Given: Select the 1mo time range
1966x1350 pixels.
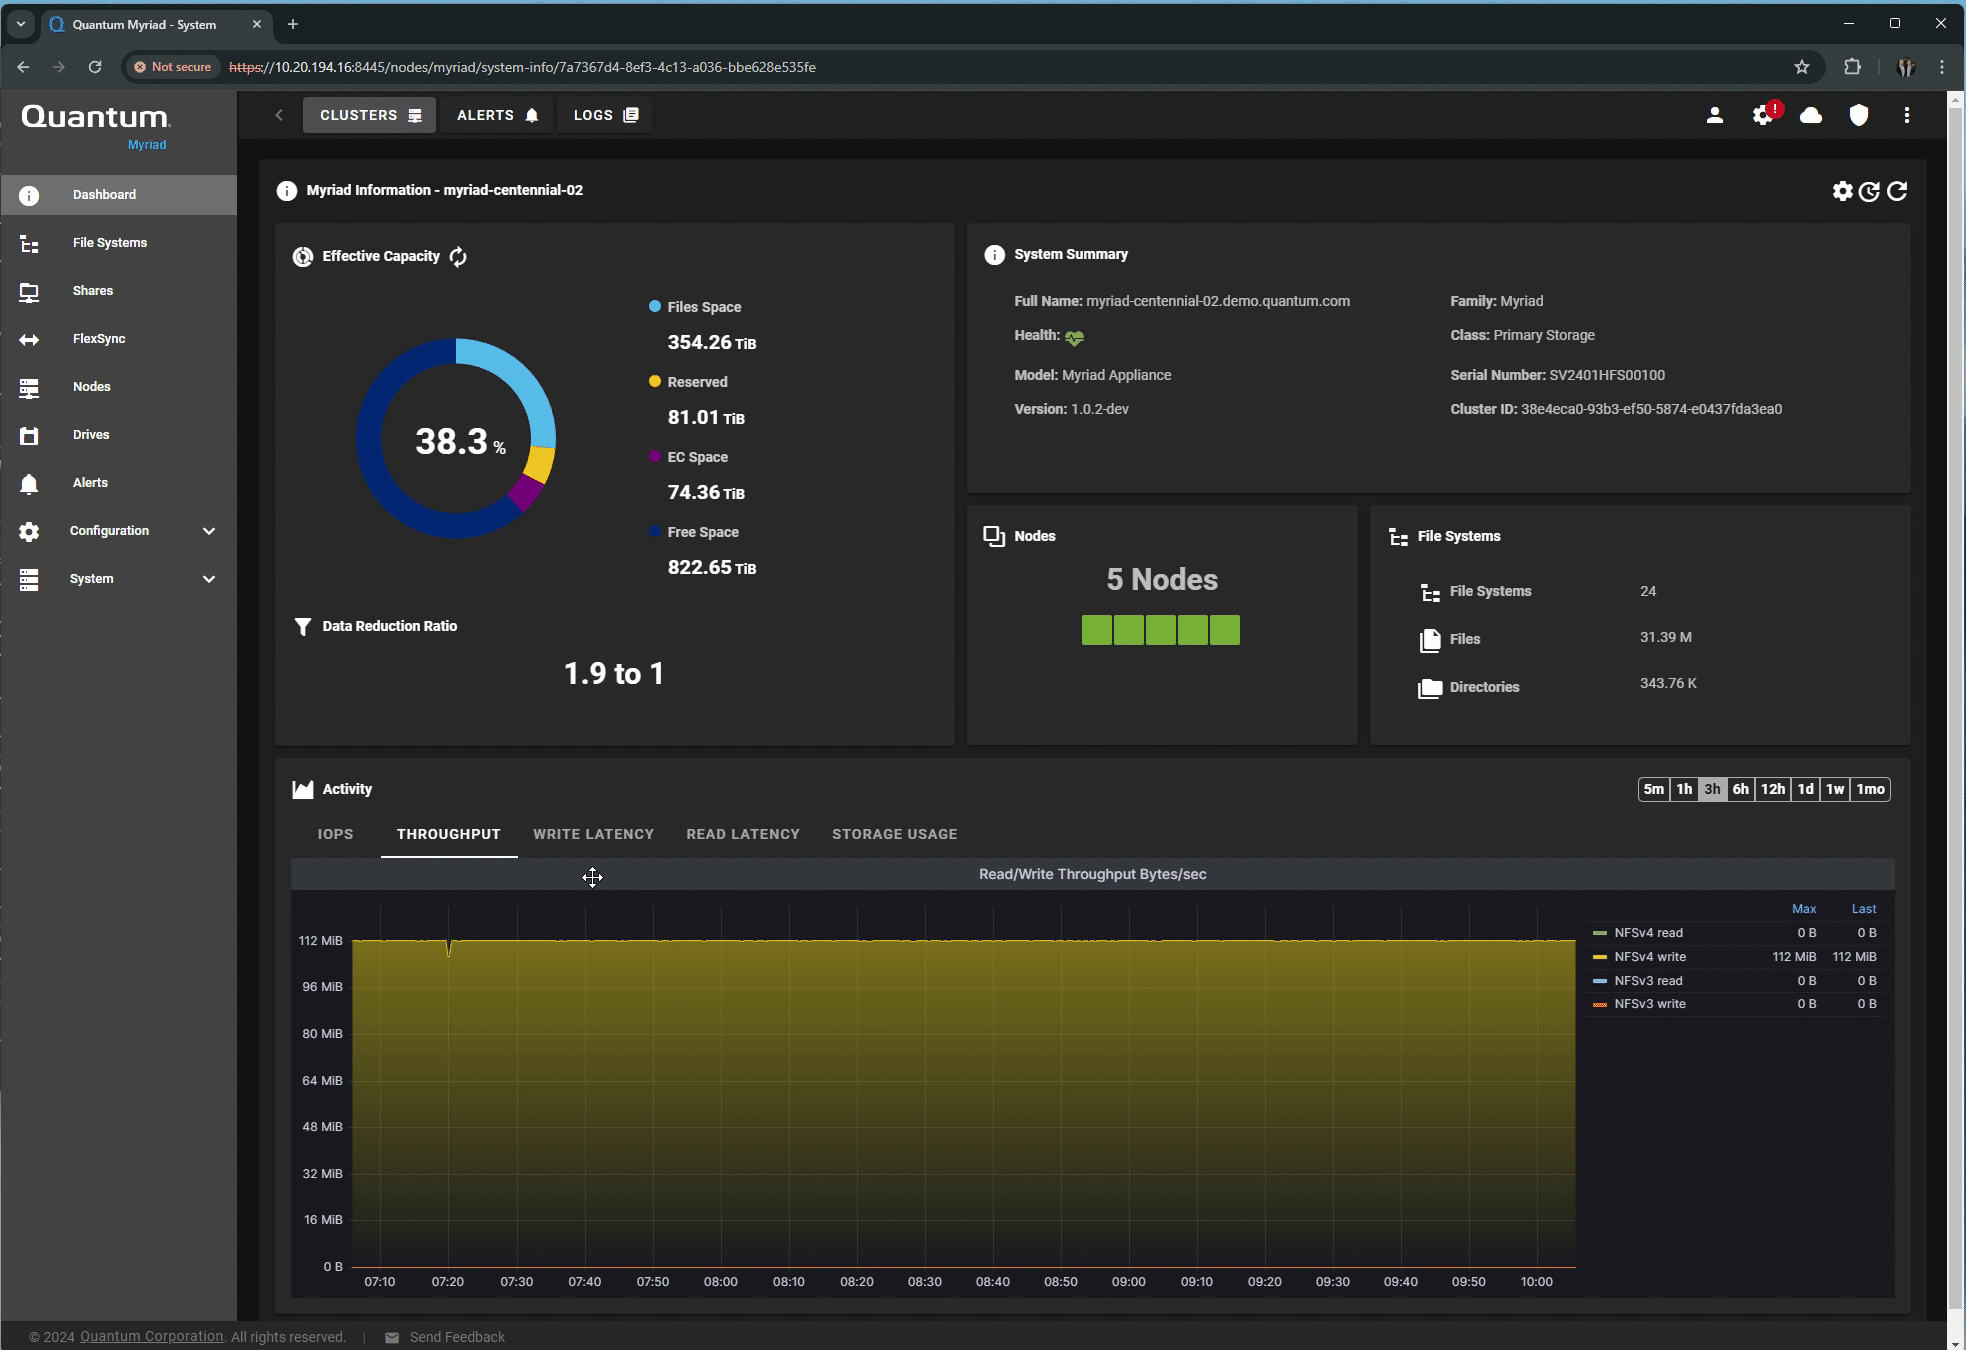Looking at the screenshot, I should [x=1871, y=790].
